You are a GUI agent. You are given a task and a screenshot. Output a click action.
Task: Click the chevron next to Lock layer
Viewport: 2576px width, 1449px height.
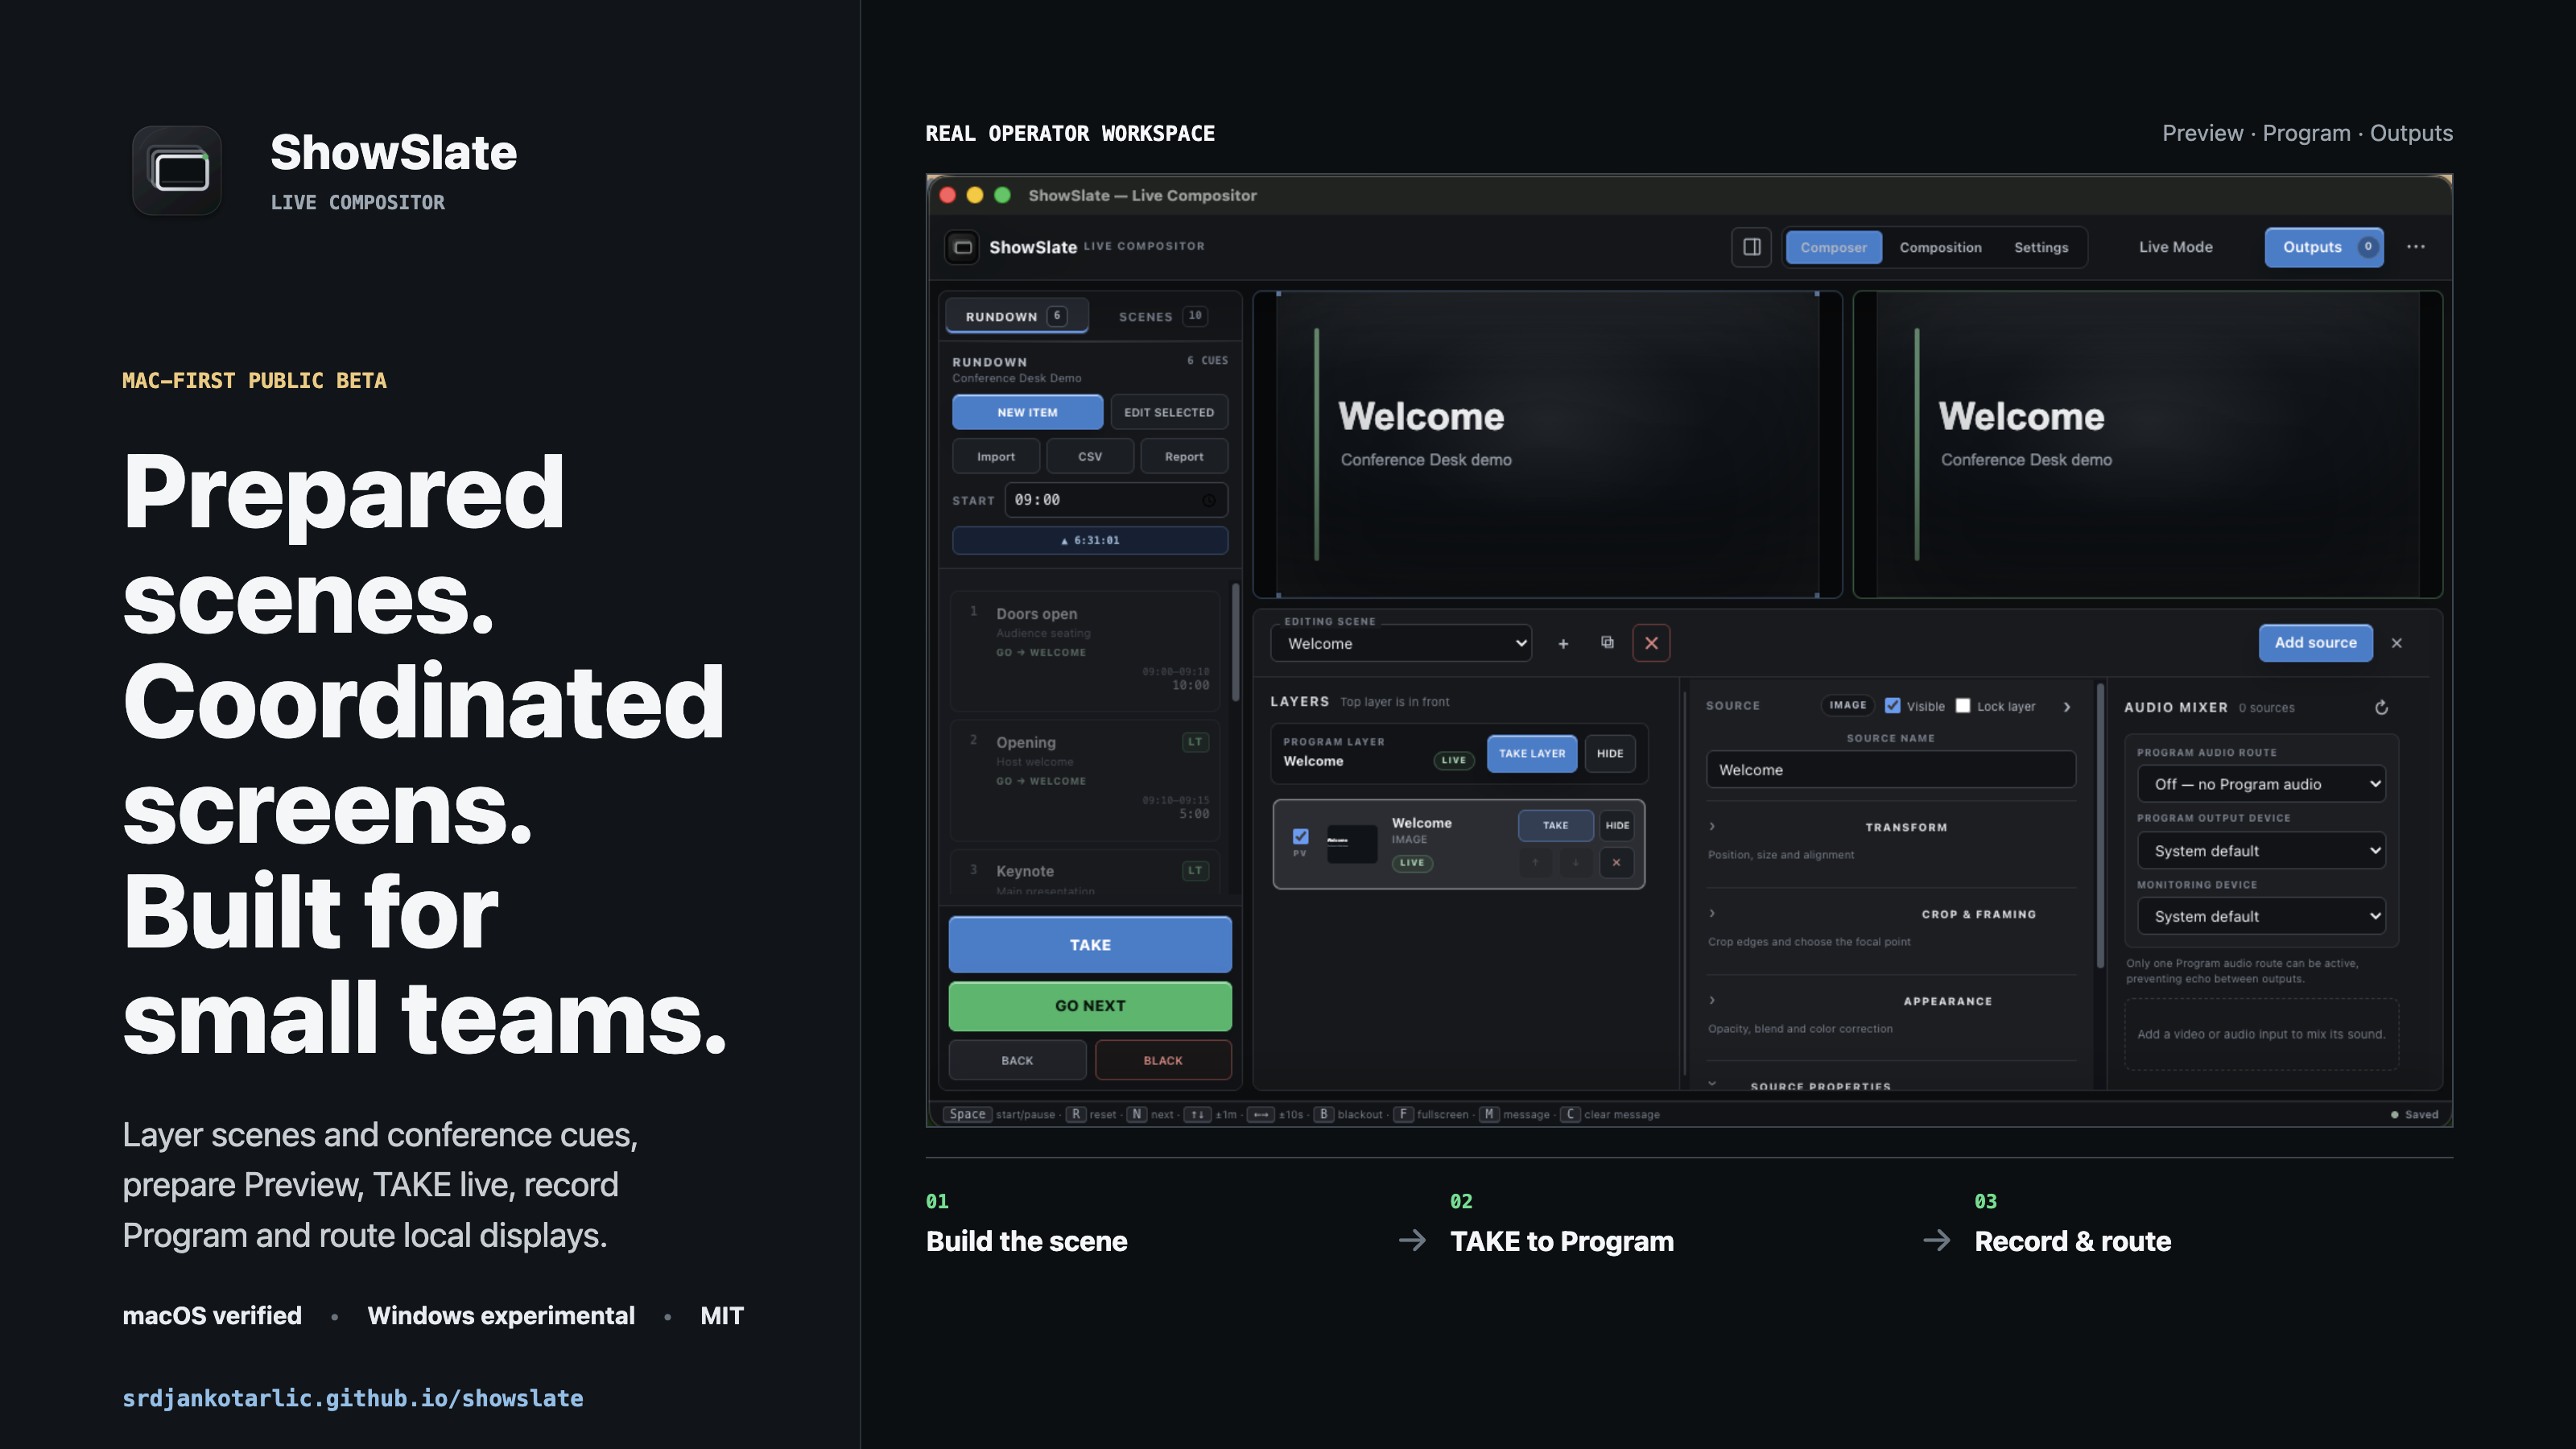click(x=2067, y=707)
